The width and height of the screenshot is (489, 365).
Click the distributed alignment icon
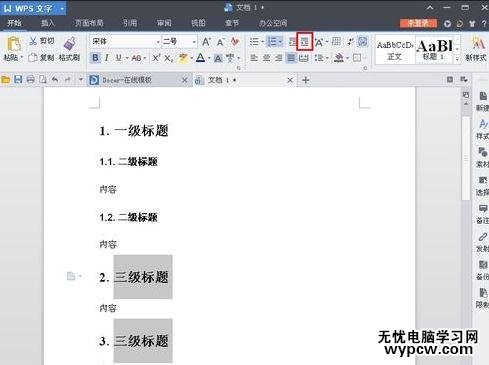pyautogui.click(x=304, y=58)
